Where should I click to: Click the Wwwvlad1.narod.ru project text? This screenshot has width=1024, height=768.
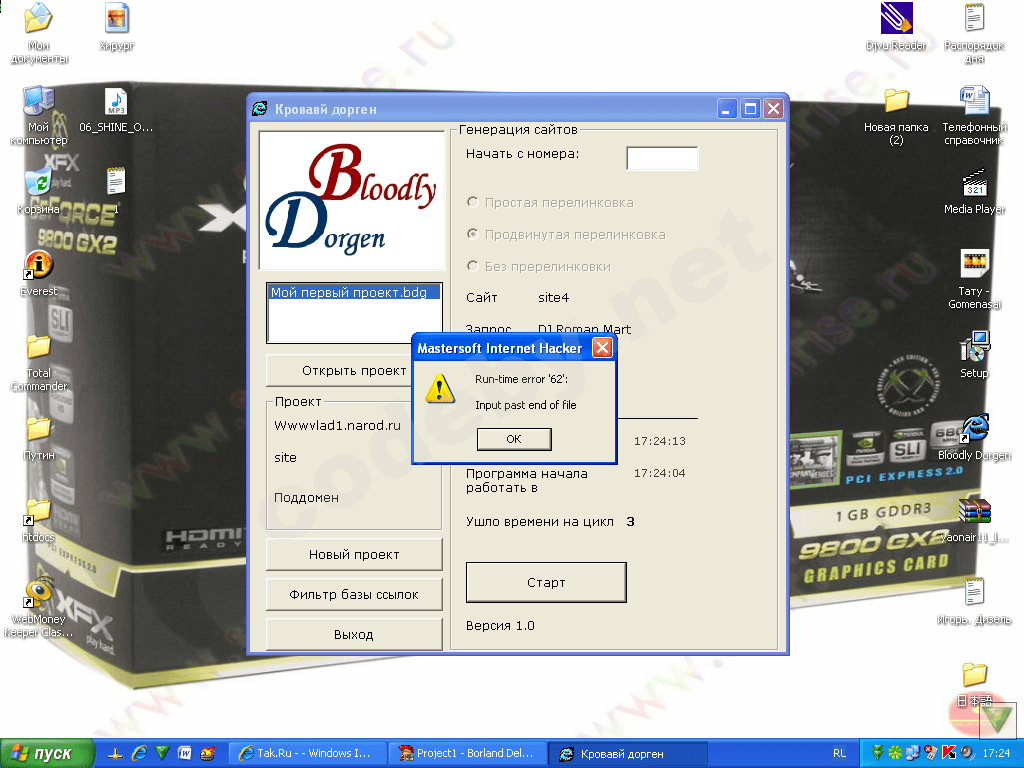coord(338,425)
